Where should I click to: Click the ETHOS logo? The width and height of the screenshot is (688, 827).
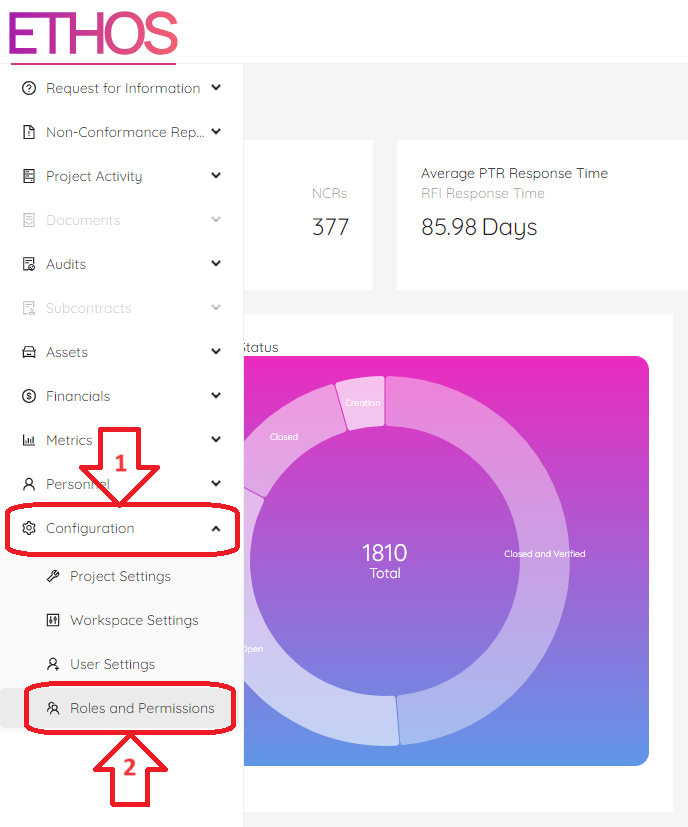92,33
